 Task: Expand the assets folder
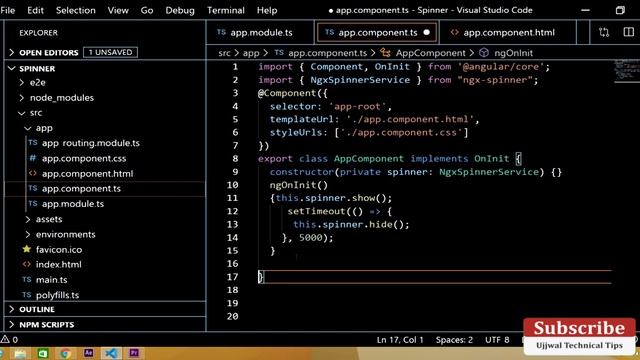[x=28, y=219]
